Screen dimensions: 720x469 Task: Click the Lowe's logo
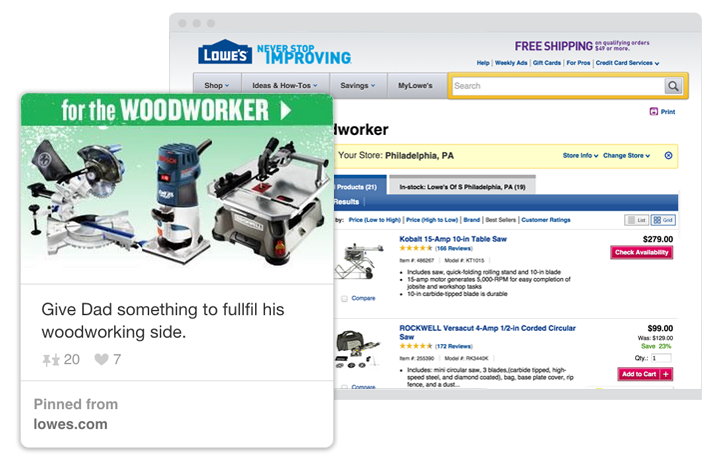click(x=225, y=52)
